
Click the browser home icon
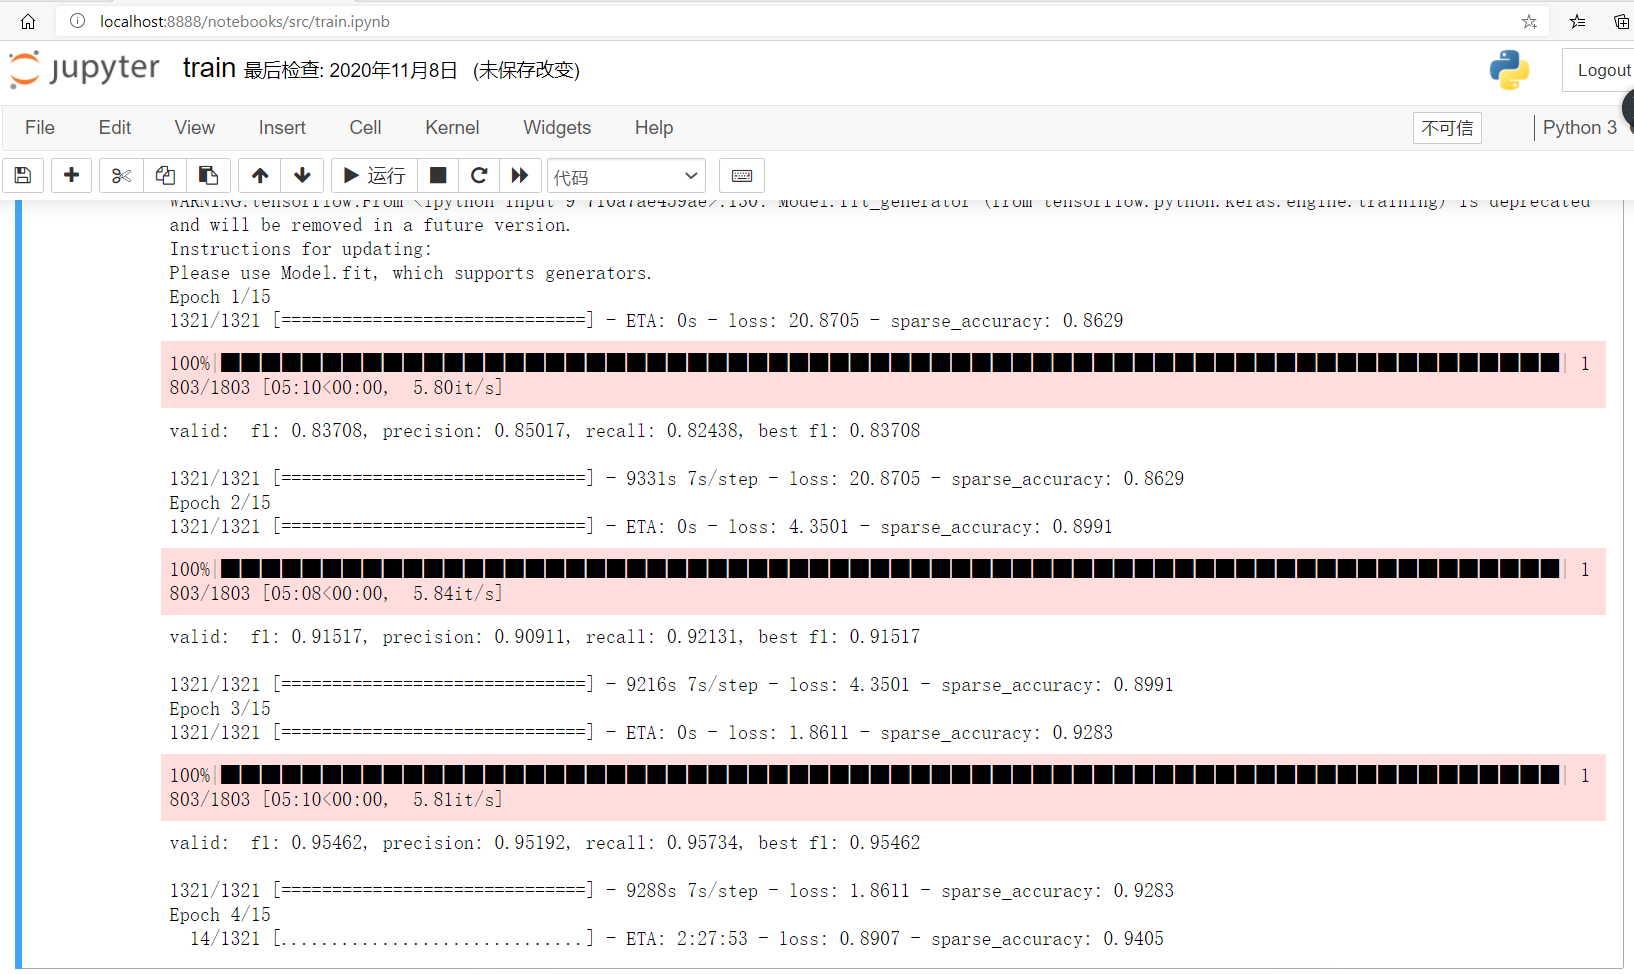point(28,21)
